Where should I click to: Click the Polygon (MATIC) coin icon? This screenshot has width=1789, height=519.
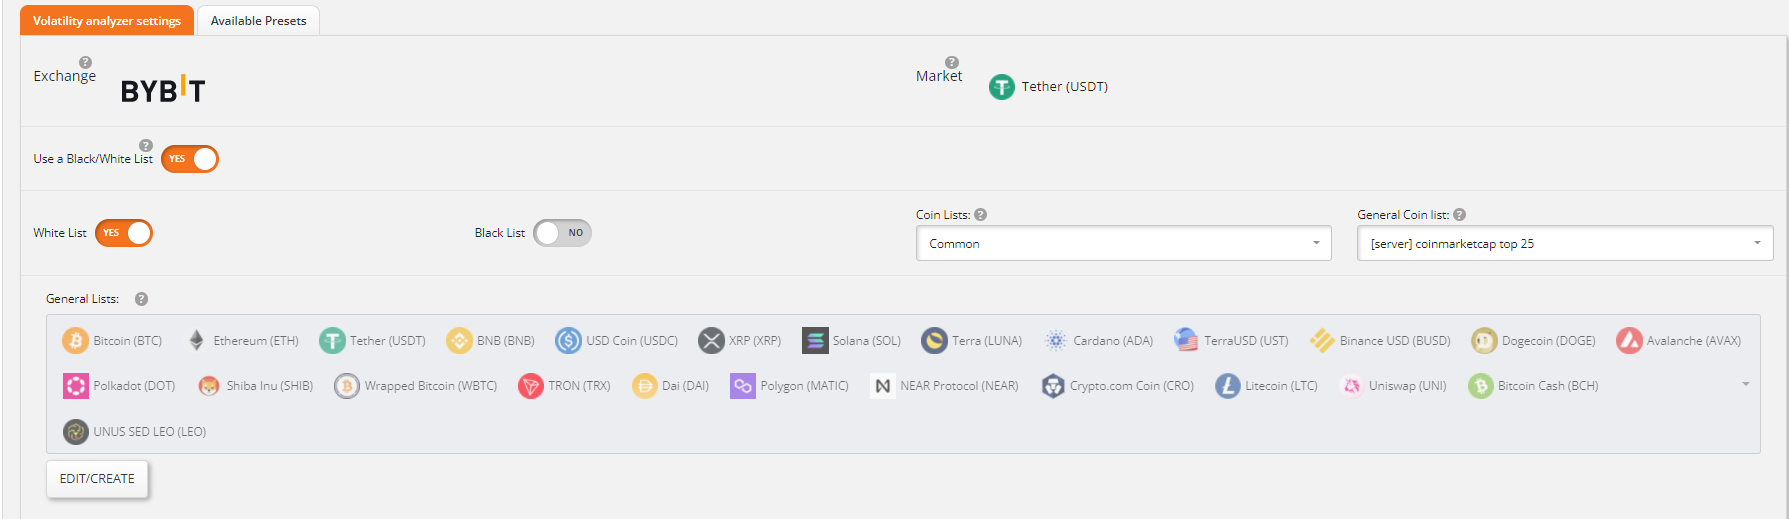click(x=743, y=386)
